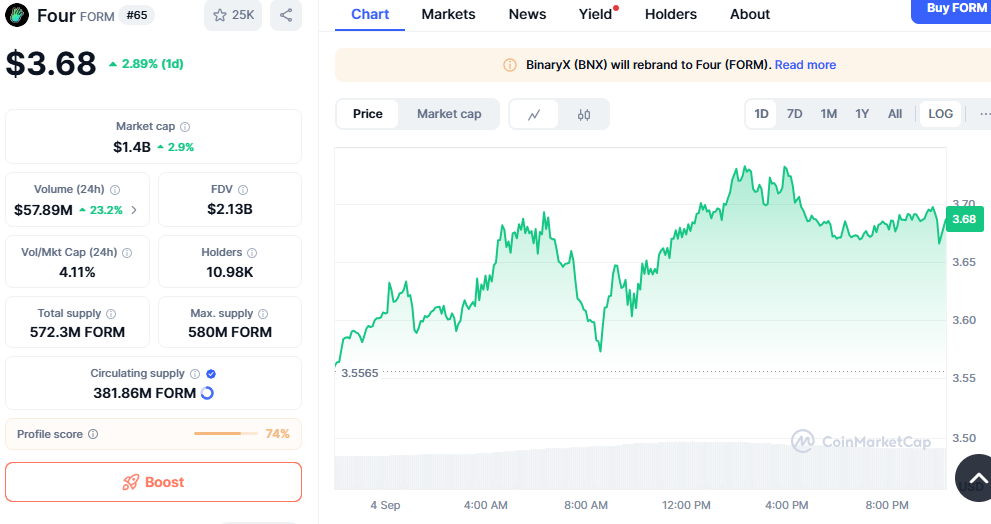Image resolution: width=991 pixels, height=524 pixels.
Task: Click the Market cap info icon
Action: pyautogui.click(x=185, y=127)
